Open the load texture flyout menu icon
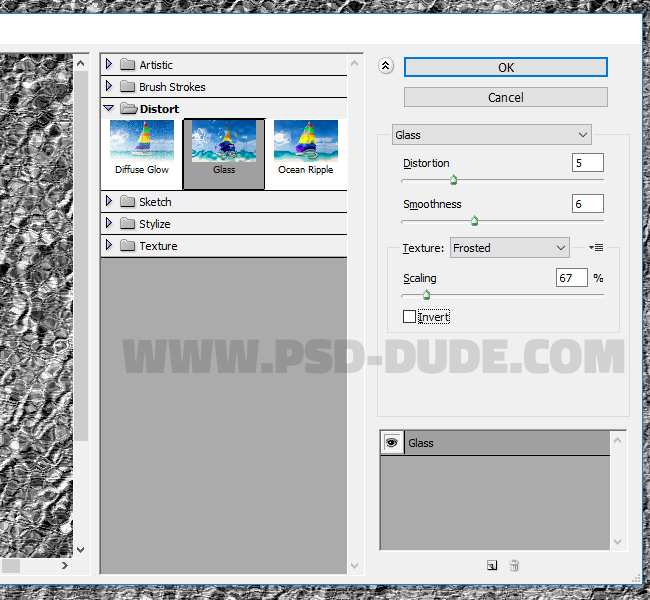The image size is (650, 600). 596,248
